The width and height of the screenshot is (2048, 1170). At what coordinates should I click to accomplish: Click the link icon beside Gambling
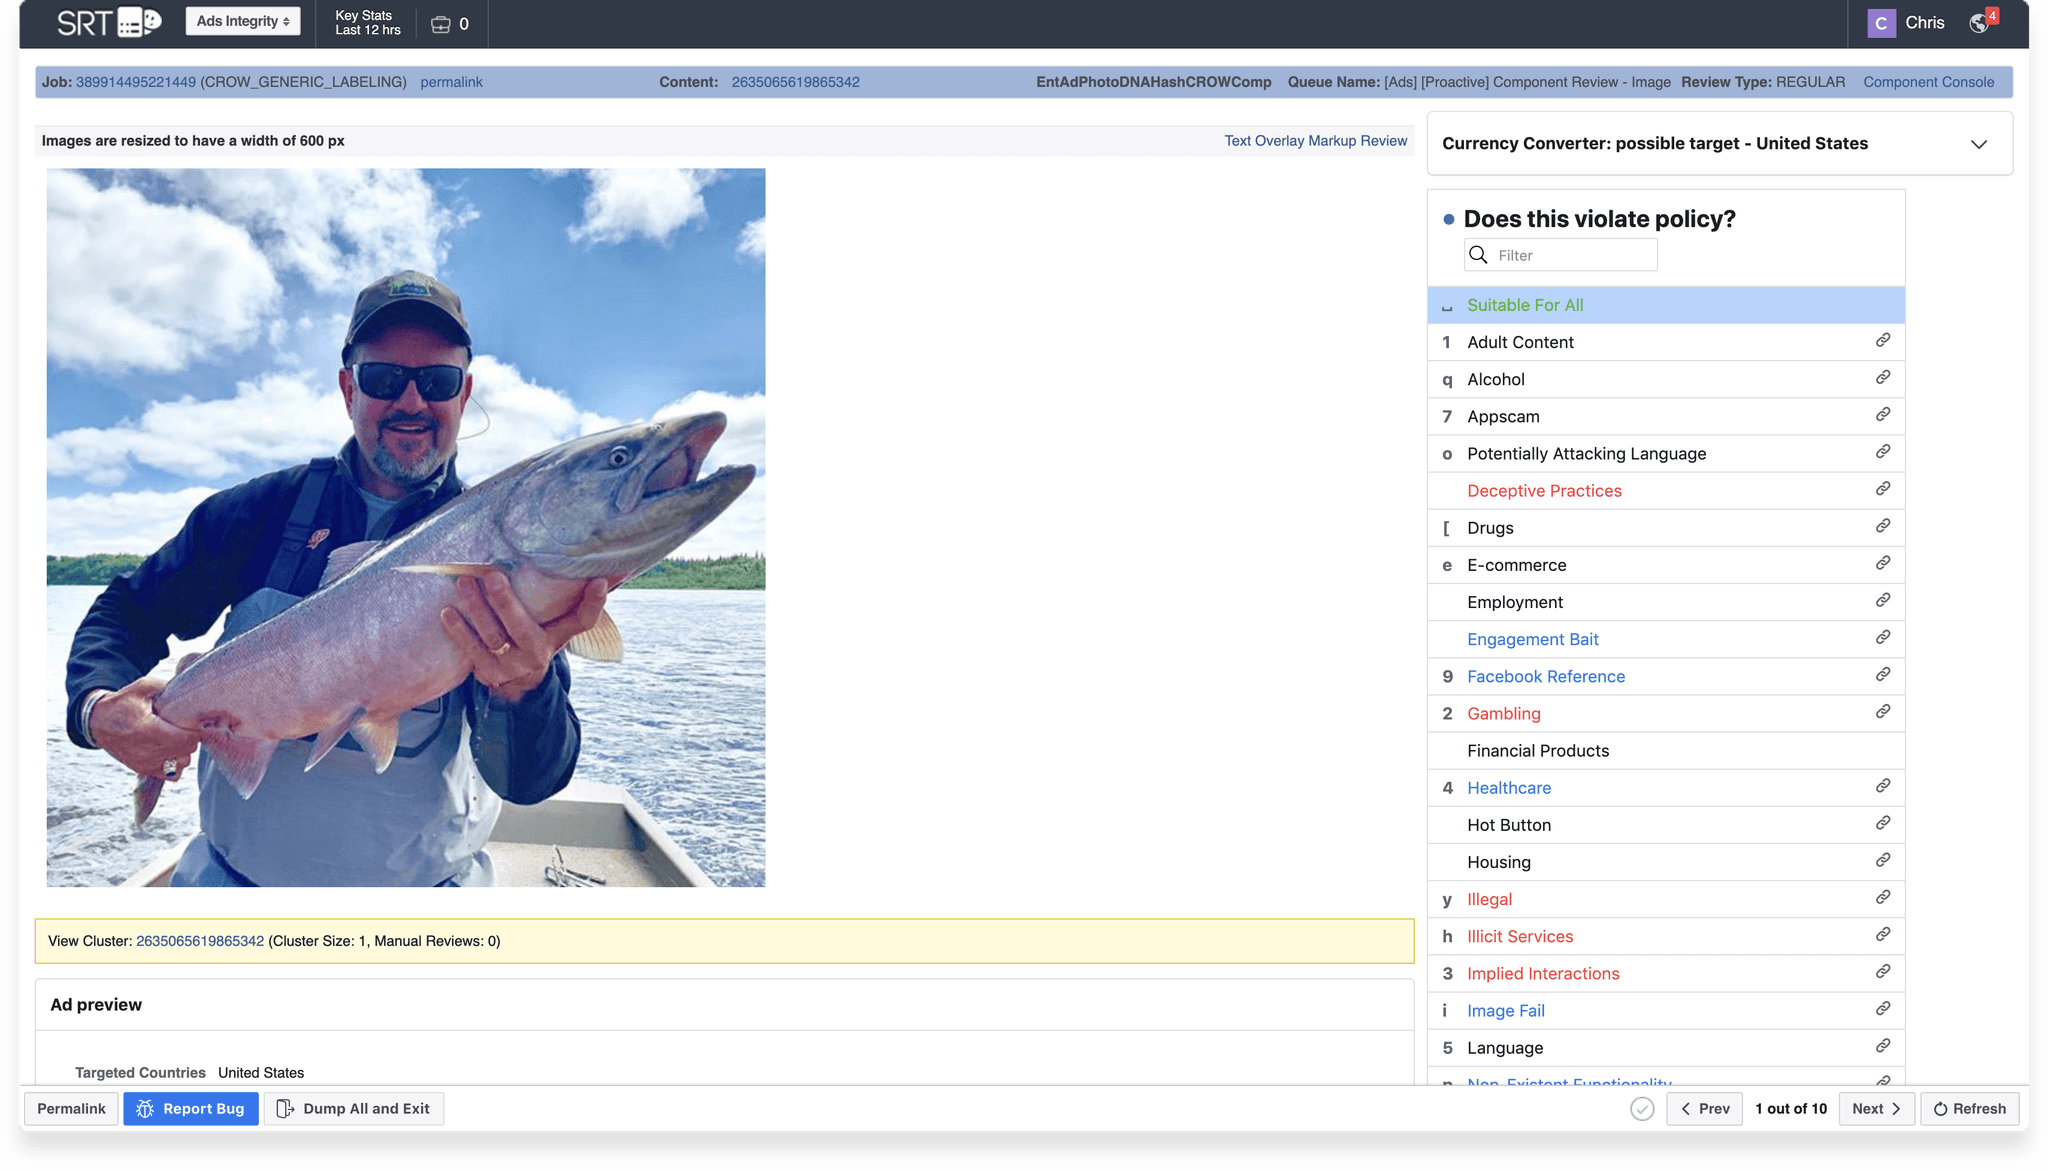tap(1882, 712)
